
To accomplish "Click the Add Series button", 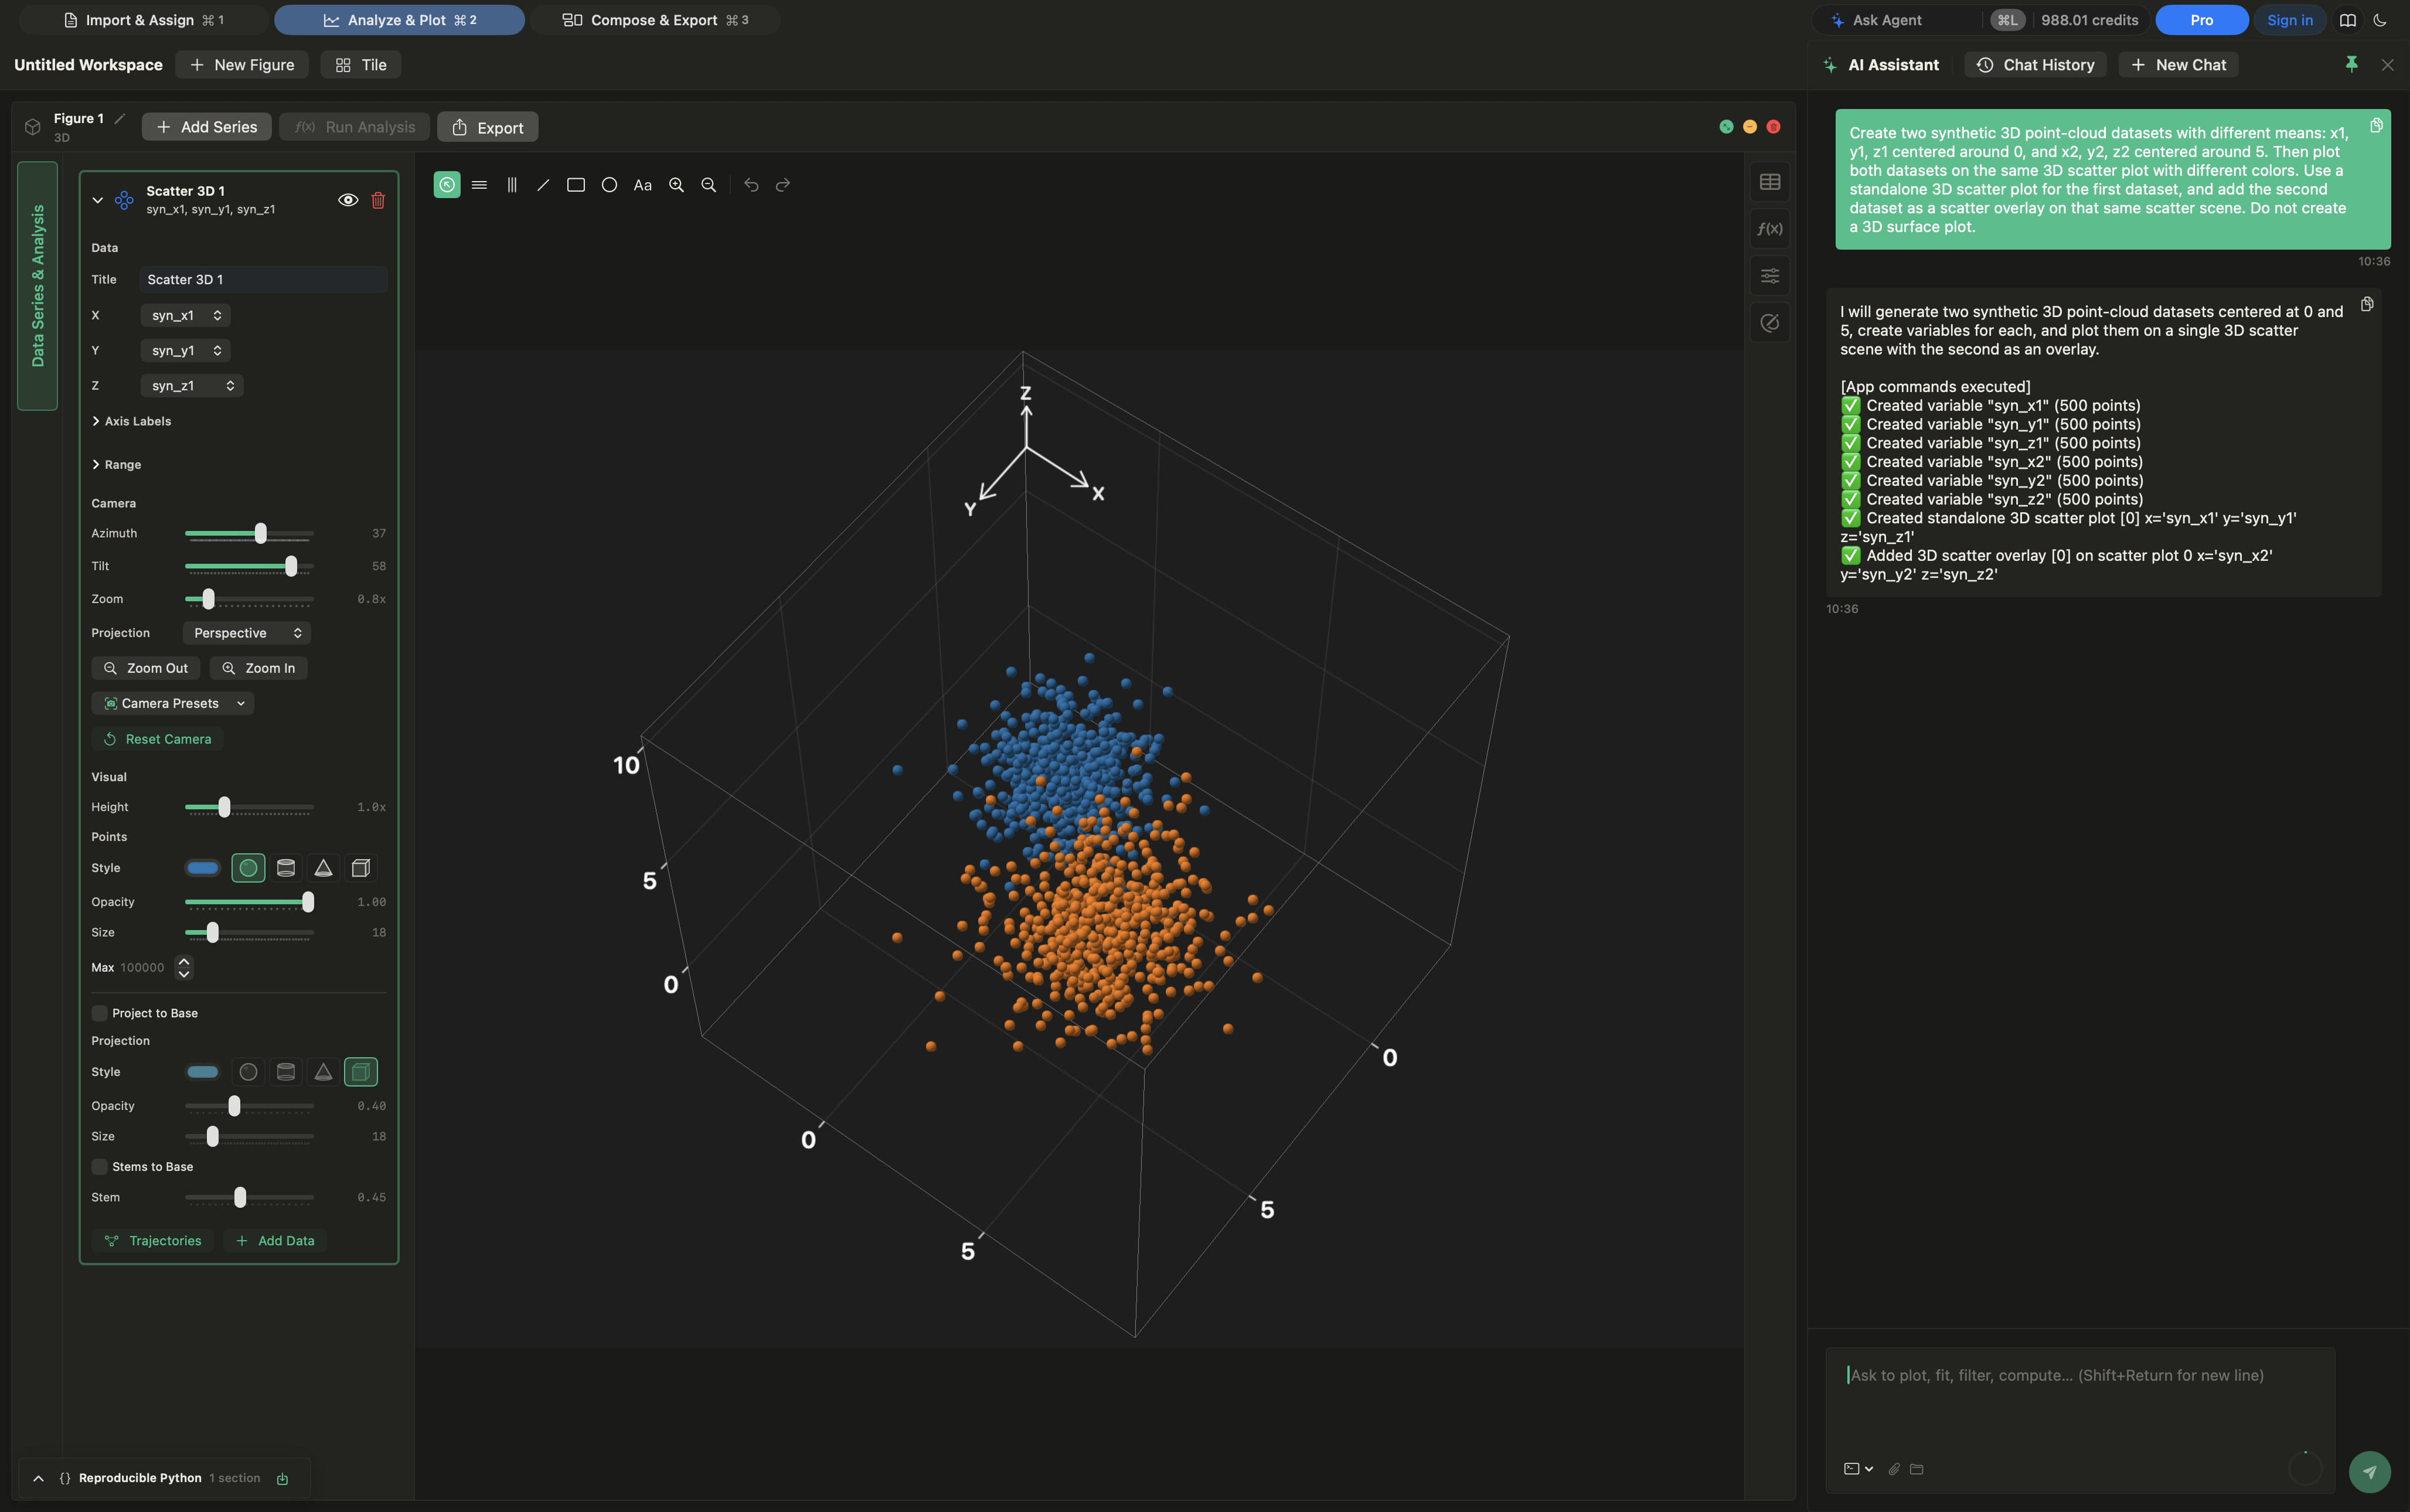I will [x=207, y=127].
